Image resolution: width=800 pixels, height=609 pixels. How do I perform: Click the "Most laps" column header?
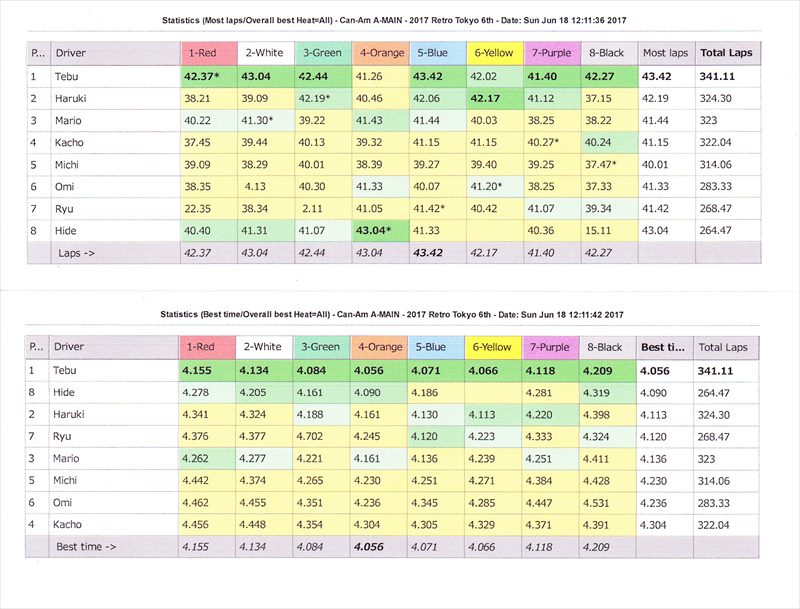667,51
